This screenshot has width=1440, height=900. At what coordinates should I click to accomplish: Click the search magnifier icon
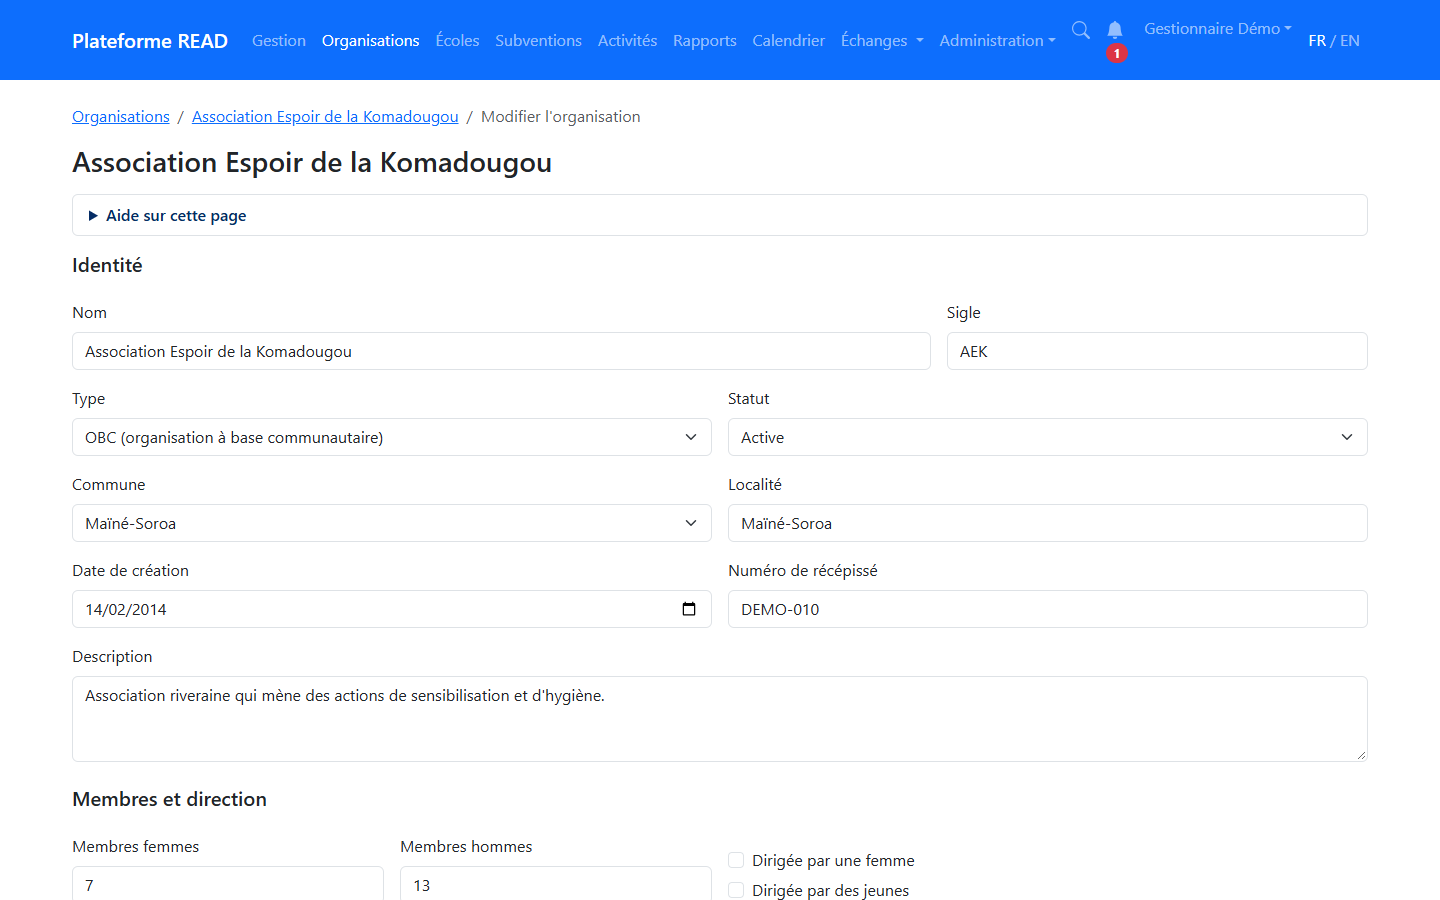[x=1081, y=30]
